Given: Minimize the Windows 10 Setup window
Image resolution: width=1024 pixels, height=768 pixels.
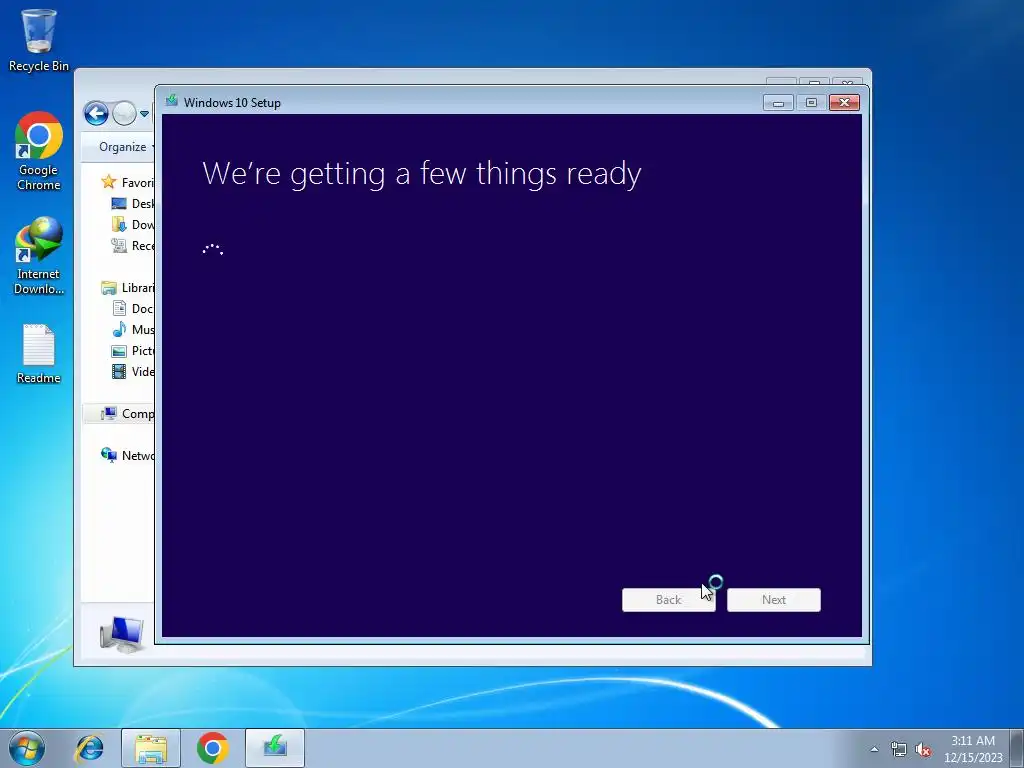Looking at the screenshot, I should [x=778, y=103].
